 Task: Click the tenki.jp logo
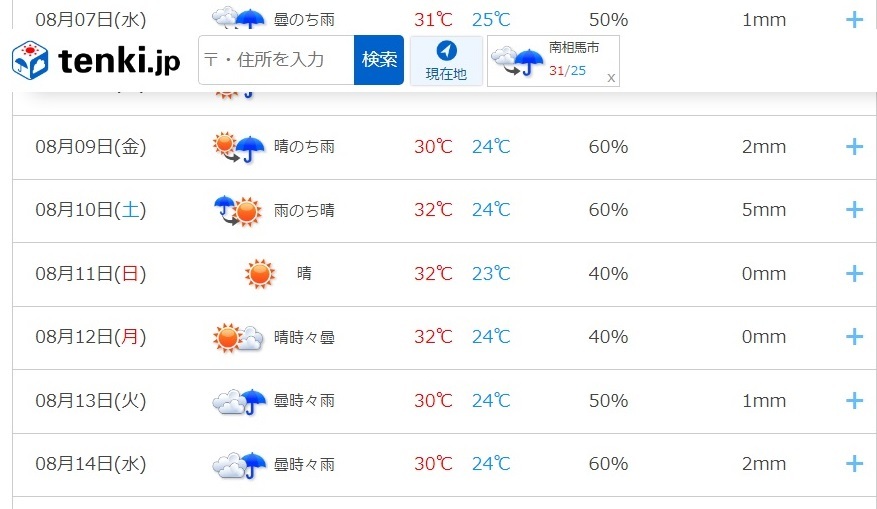click(96, 60)
